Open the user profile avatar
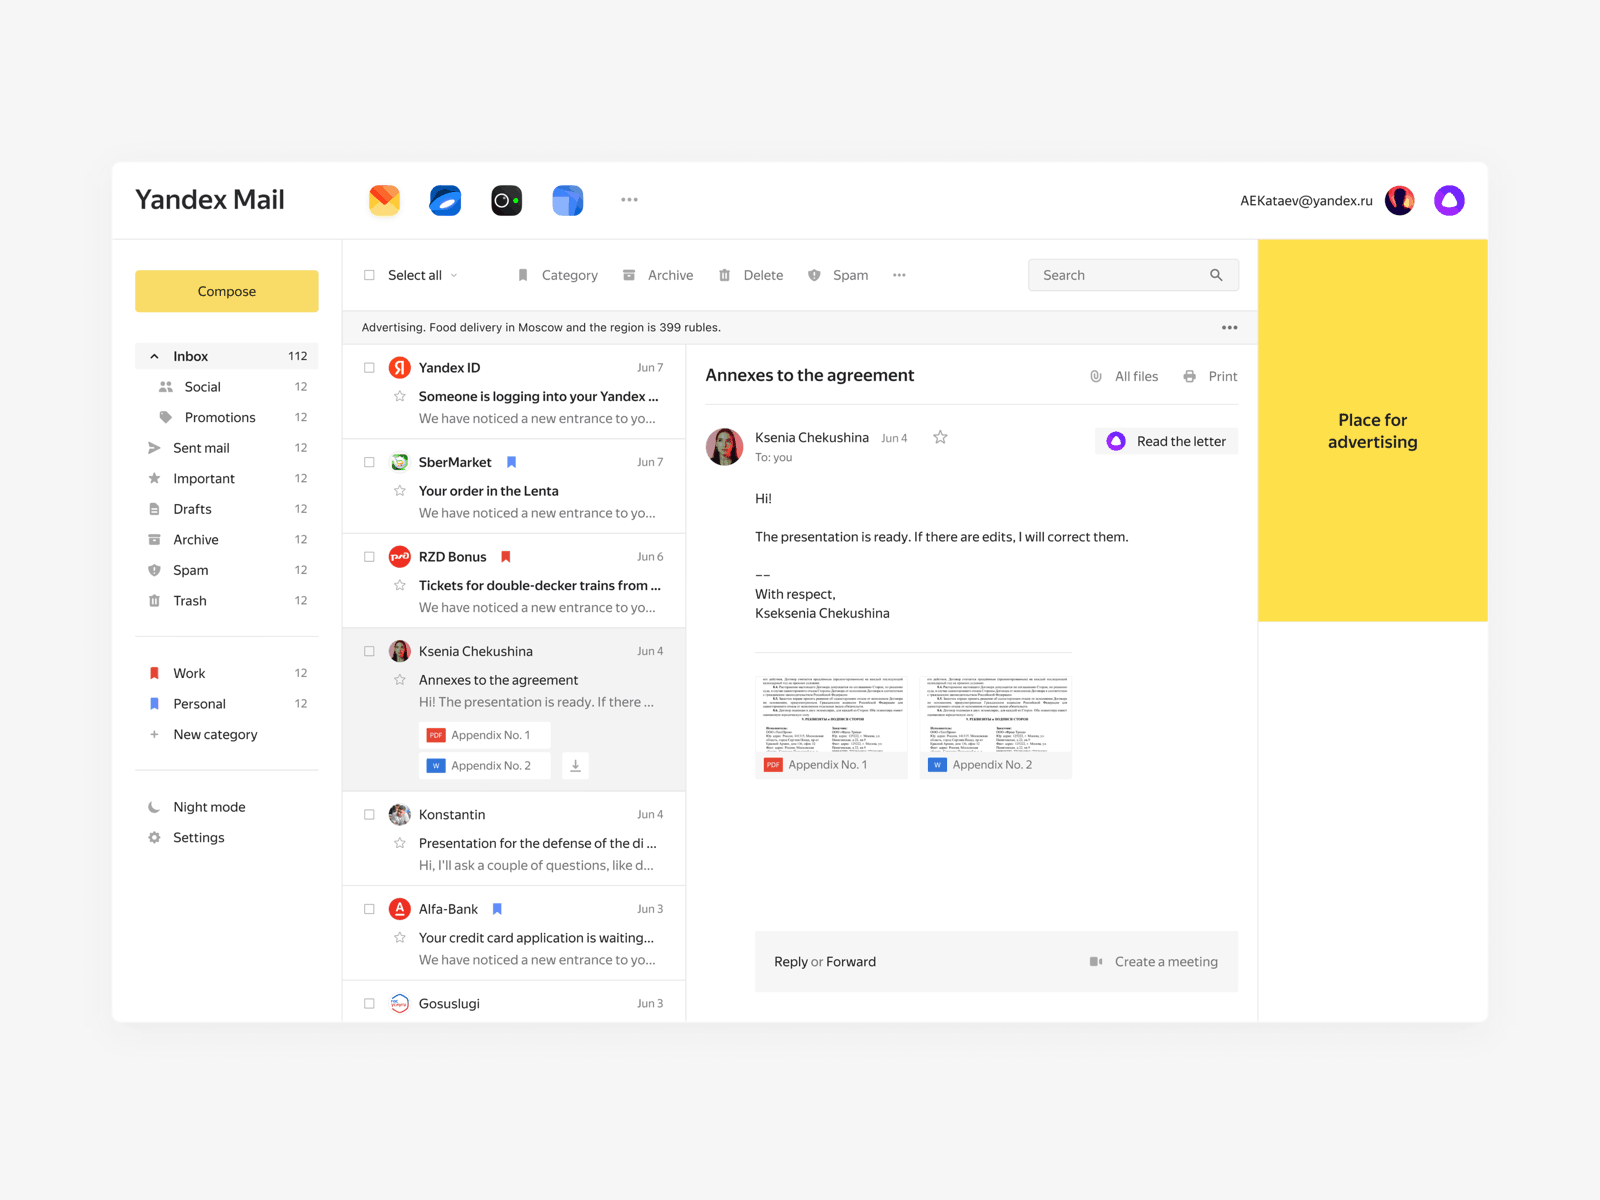 [1399, 200]
